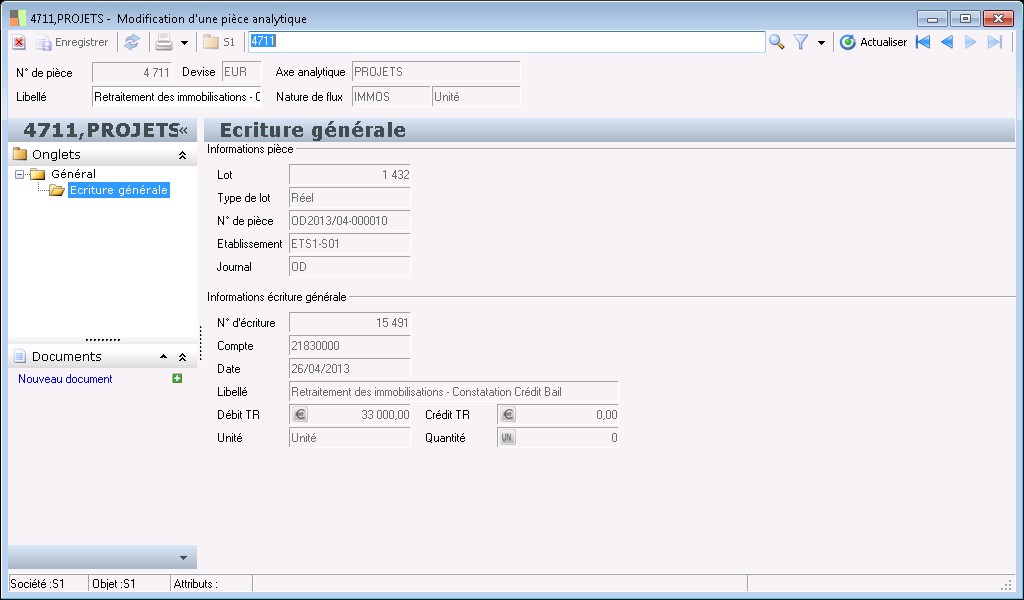Minimize the window
Screen dimensions: 1024x600
932,18
